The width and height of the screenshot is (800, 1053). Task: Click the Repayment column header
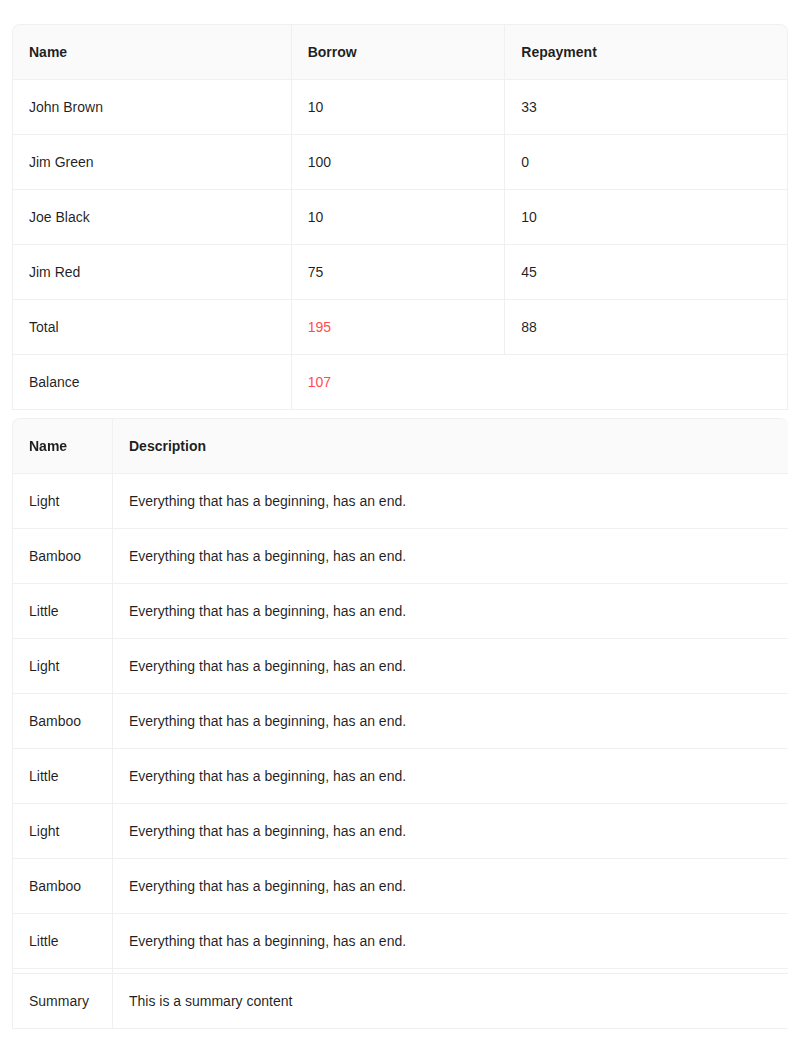tap(559, 52)
